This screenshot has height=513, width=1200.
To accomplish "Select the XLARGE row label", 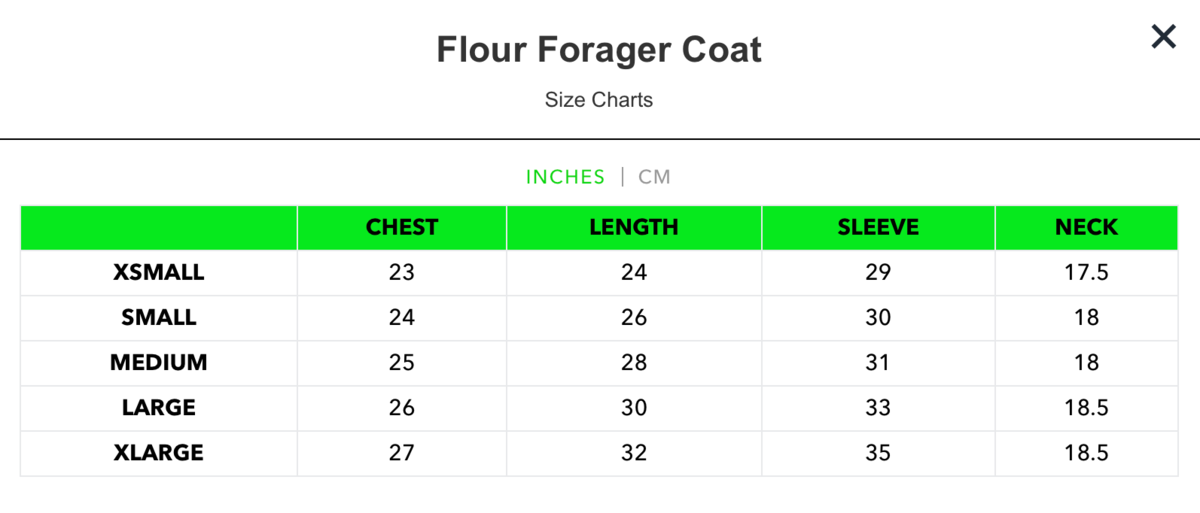I will 159,452.
